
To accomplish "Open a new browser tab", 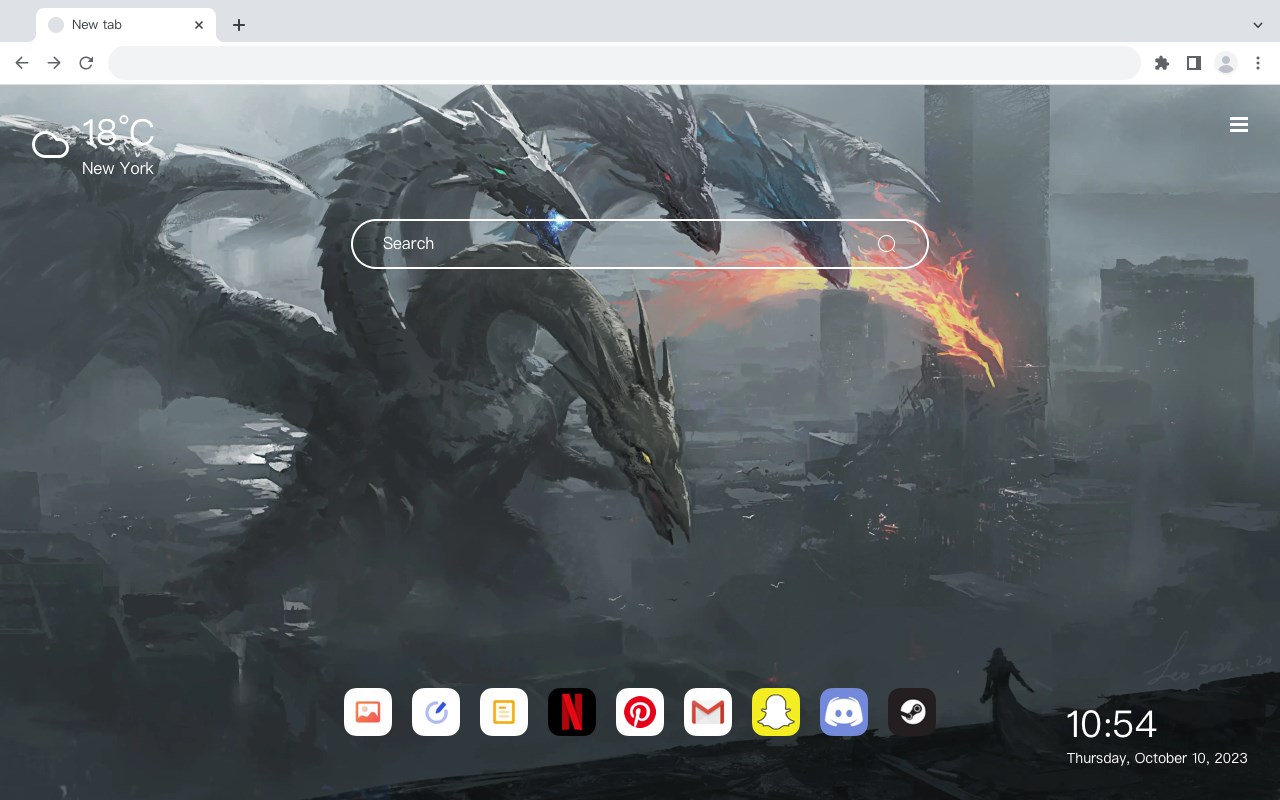I will pyautogui.click(x=238, y=25).
